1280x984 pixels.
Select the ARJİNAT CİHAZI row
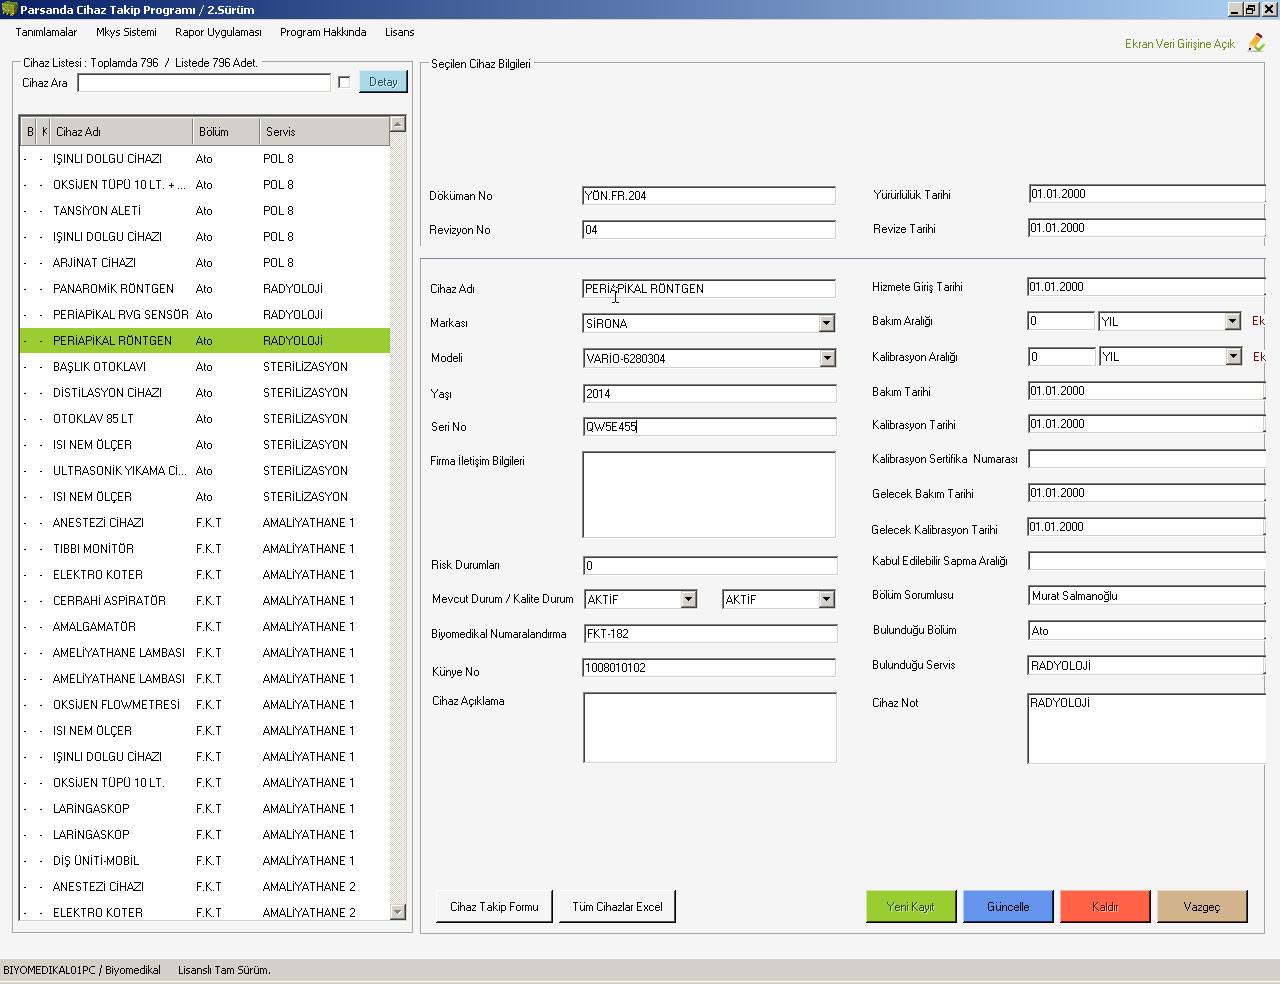205,263
